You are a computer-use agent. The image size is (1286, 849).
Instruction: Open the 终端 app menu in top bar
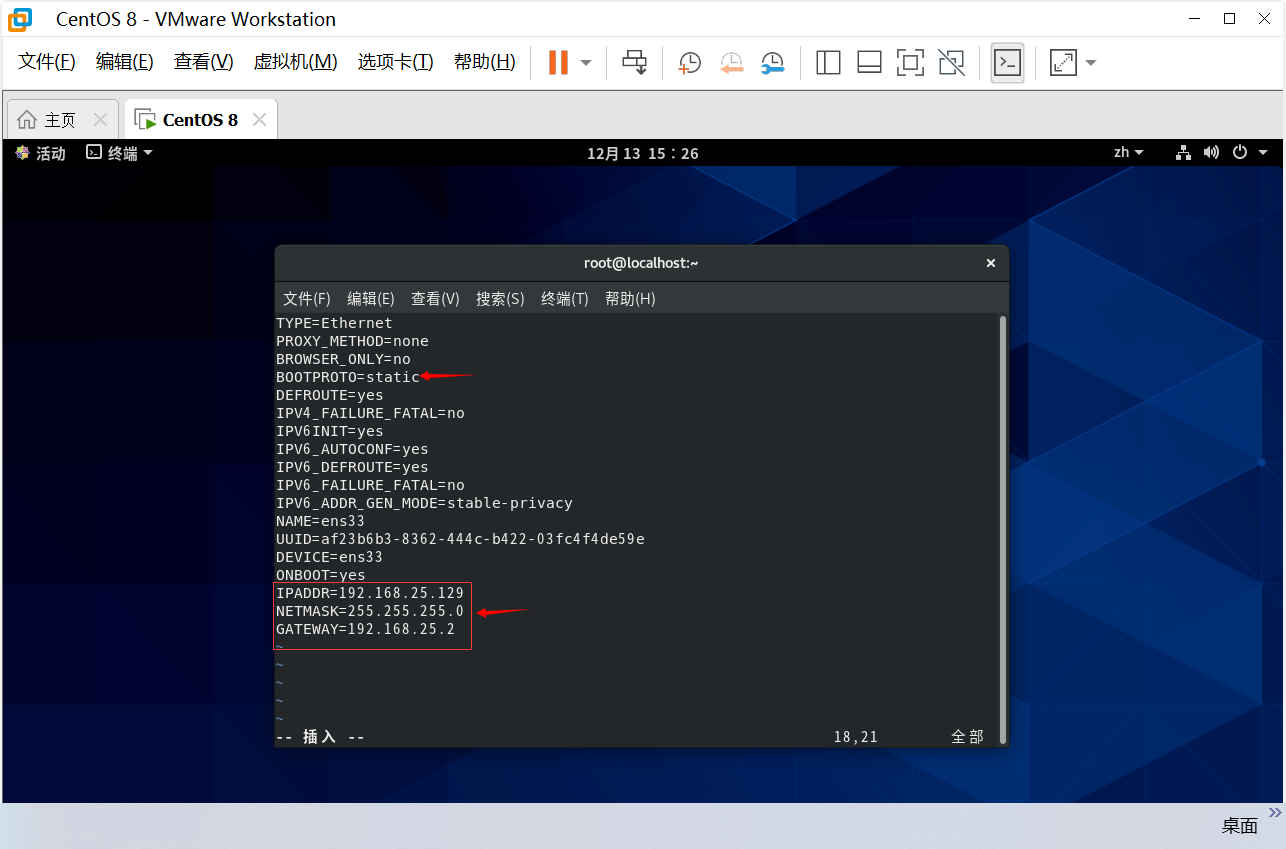120,153
